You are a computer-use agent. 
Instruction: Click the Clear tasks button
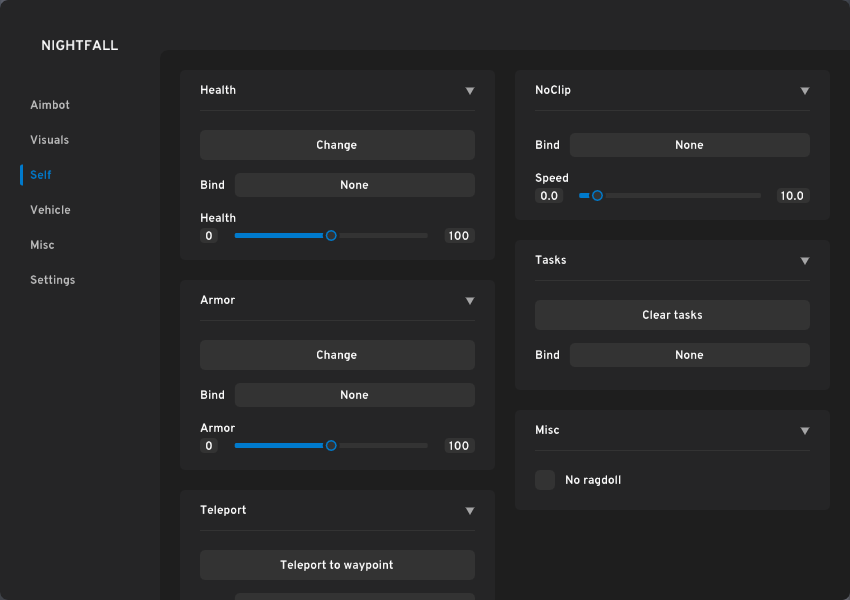point(672,315)
